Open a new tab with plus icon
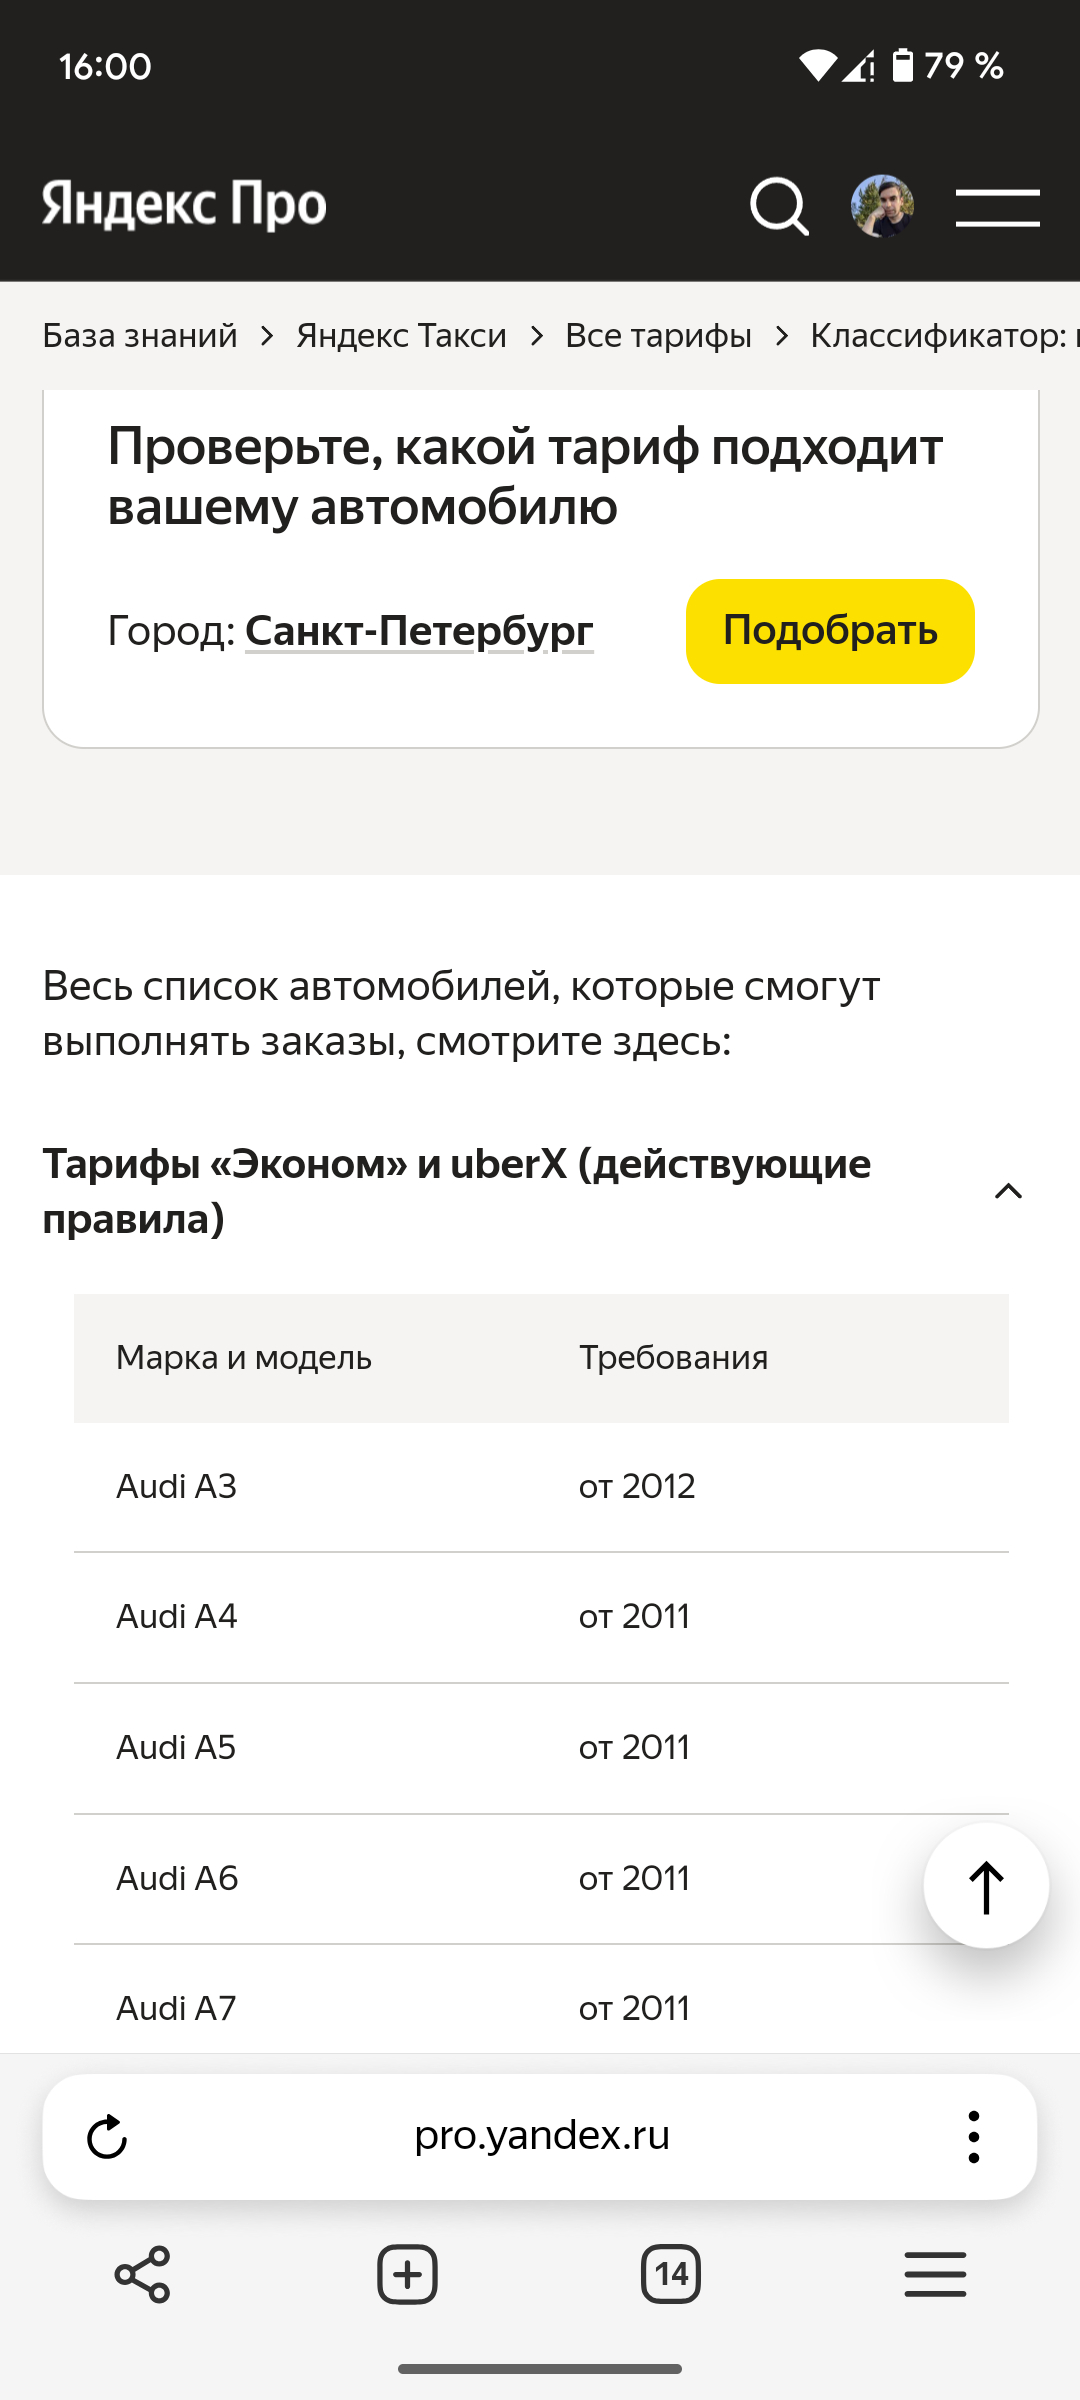This screenshot has height=2400, width=1080. pyautogui.click(x=407, y=2275)
